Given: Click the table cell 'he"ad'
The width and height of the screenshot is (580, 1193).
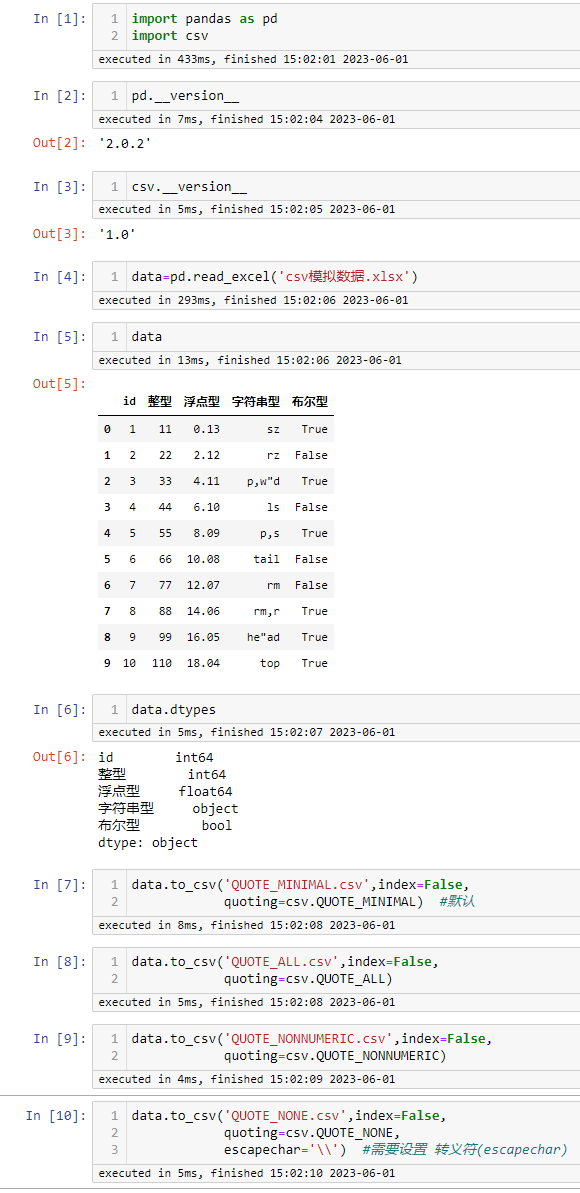Looking at the screenshot, I should tap(263, 637).
